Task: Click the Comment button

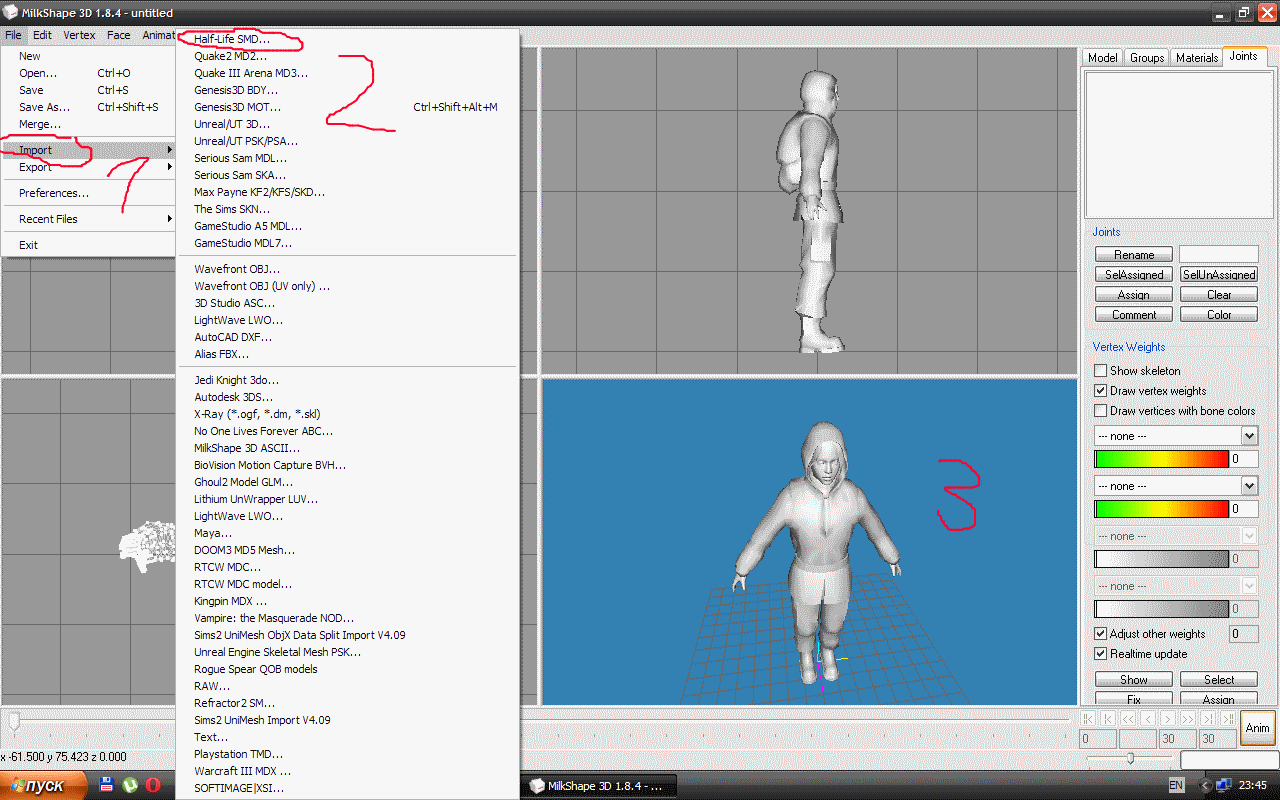Action: click(x=1134, y=315)
